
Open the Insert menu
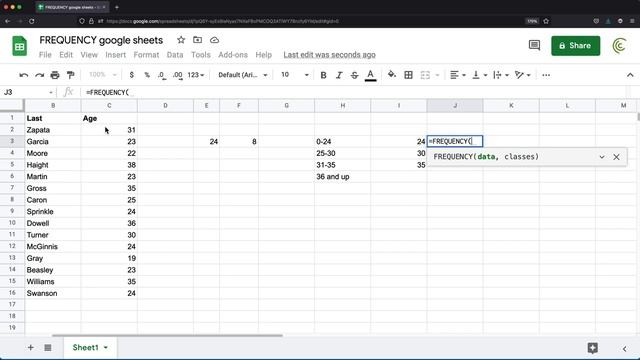click(116, 55)
